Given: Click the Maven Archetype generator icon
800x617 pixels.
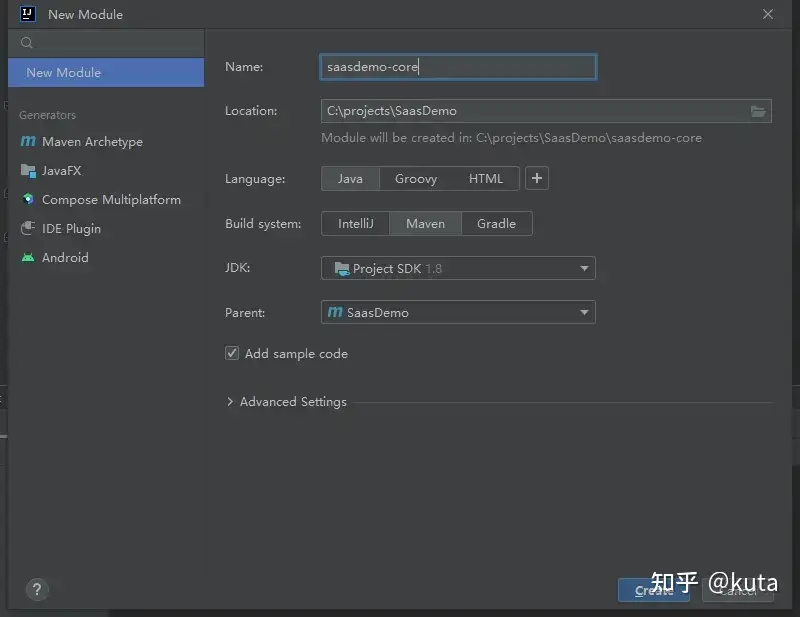Looking at the screenshot, I should [x=28, y=142].
